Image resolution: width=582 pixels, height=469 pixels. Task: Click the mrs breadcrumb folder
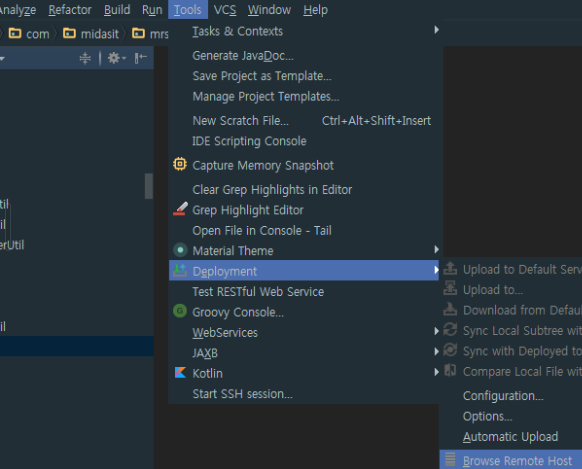point(150,34)
